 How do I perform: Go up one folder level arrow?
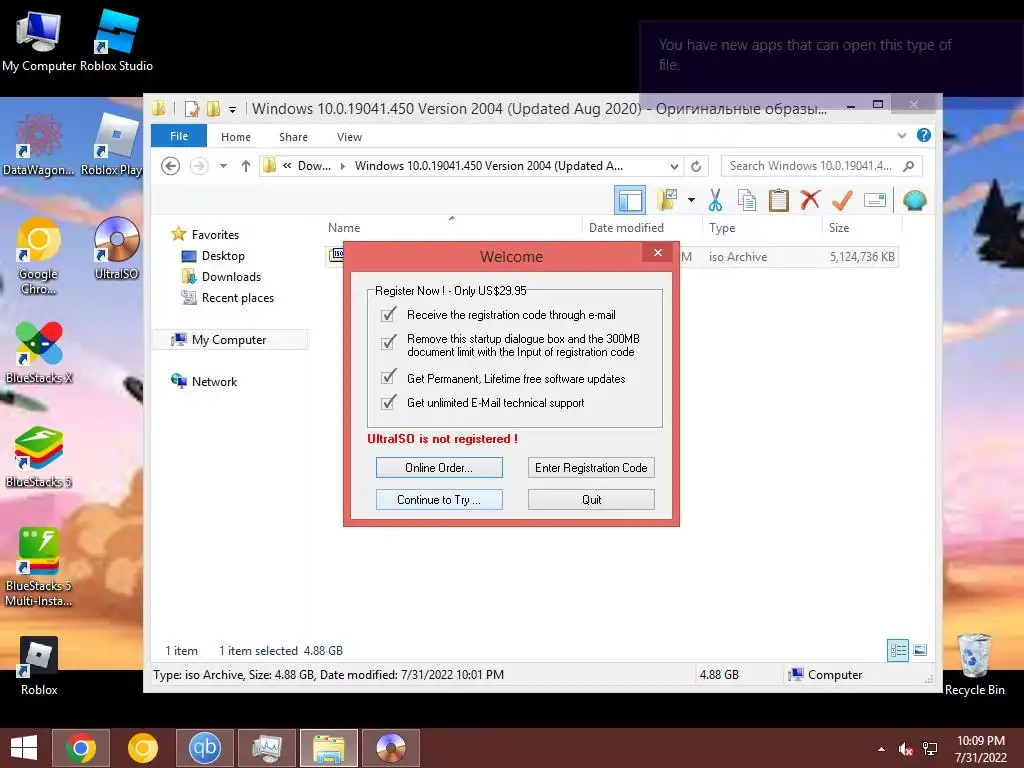click(246, 167)
